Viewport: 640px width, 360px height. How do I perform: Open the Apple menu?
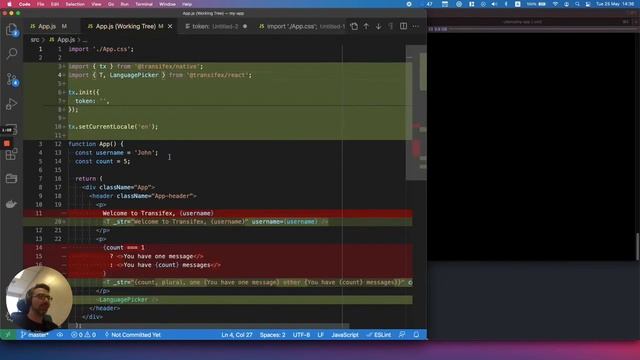(x=9, y=4)
